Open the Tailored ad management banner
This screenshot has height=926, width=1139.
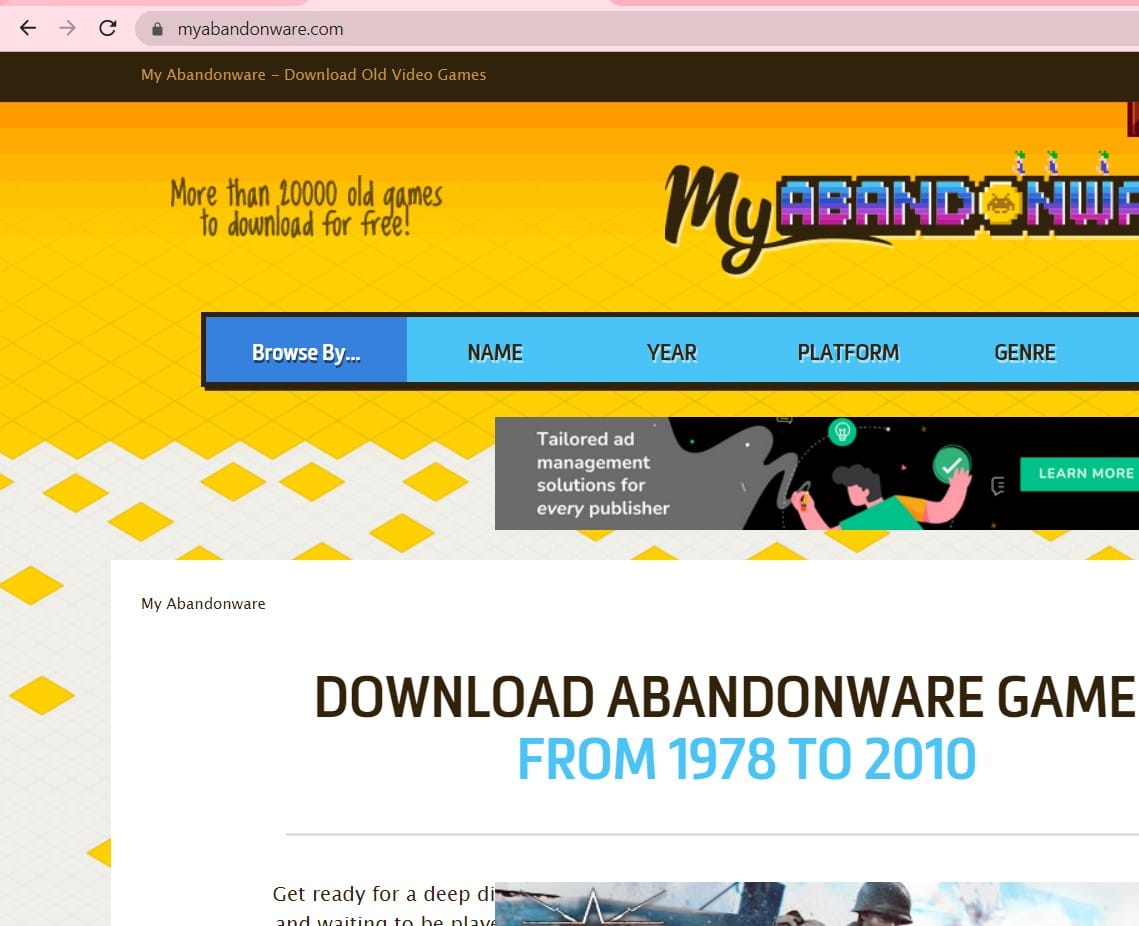(816, 474)
